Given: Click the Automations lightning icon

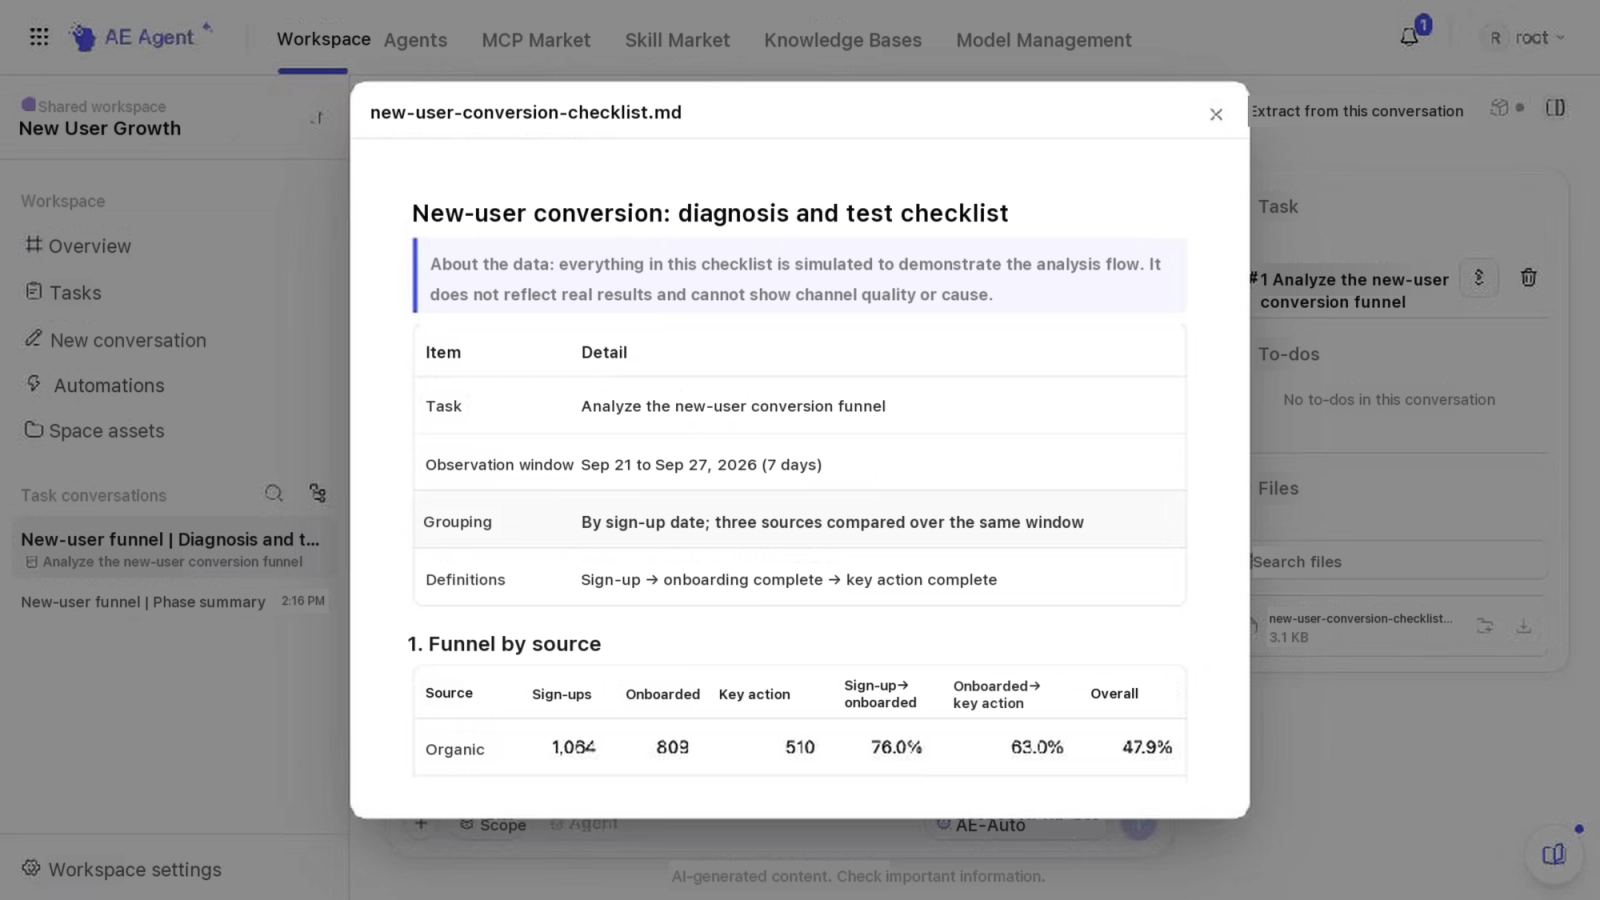Looking at the screenshot, I should [34, 383].
